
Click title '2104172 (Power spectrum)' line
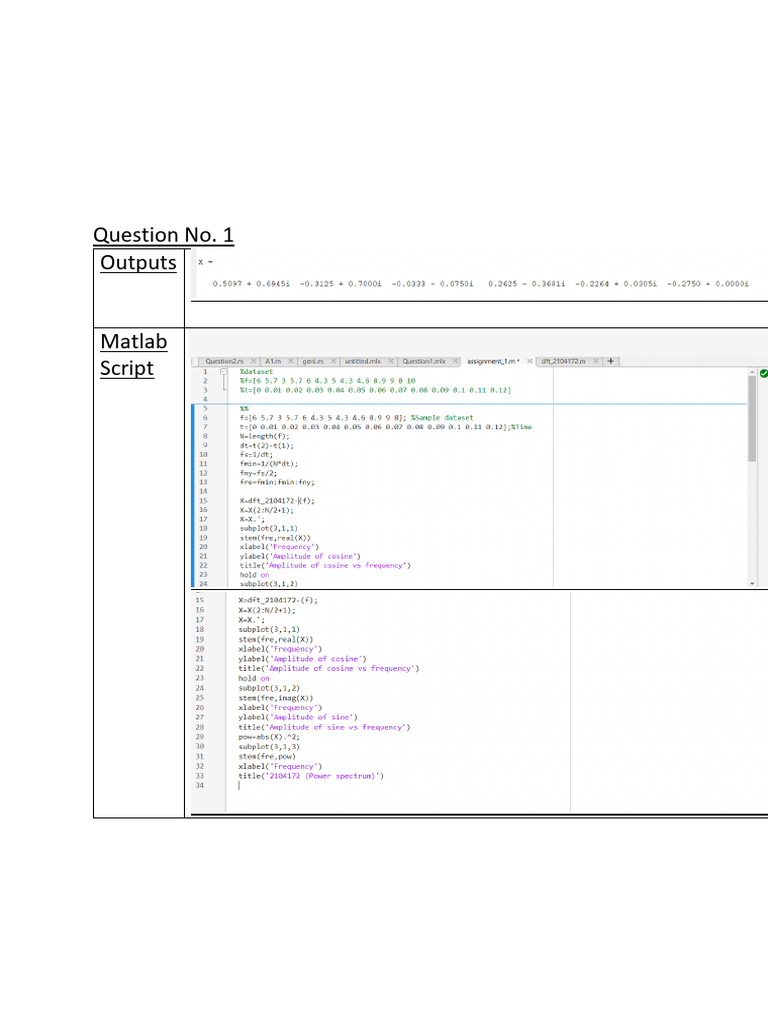(311, 776)
